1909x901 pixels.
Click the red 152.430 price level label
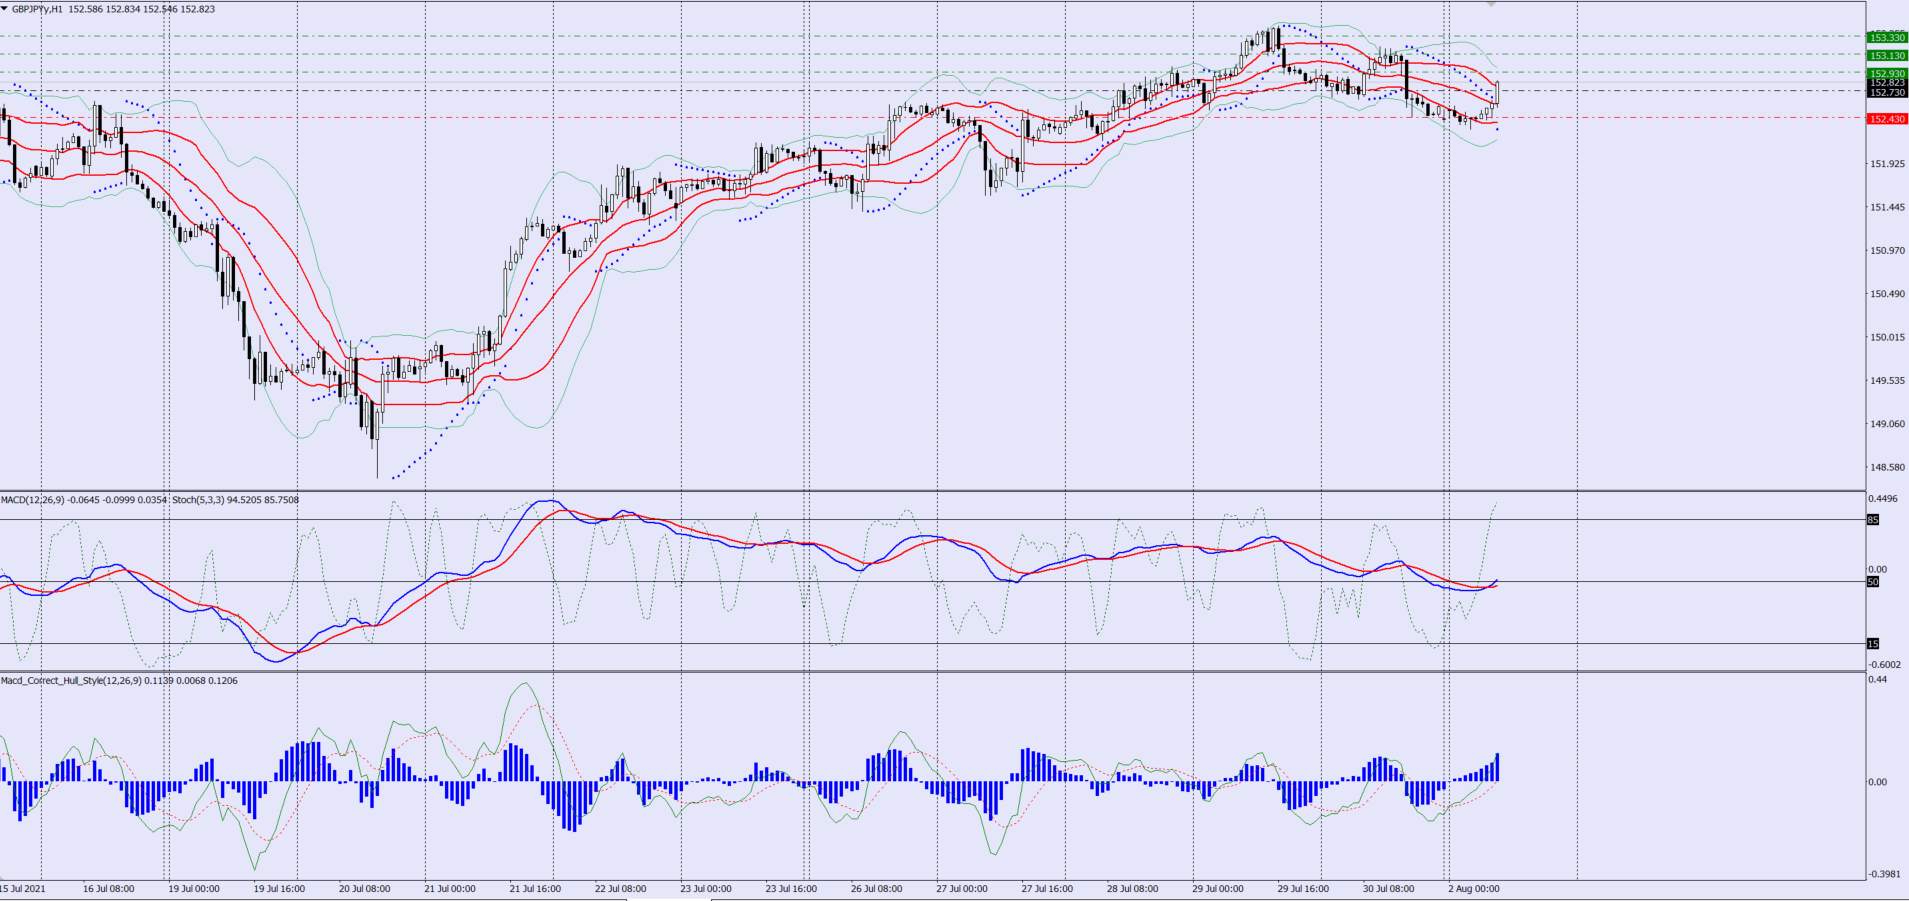[1887, 119]
